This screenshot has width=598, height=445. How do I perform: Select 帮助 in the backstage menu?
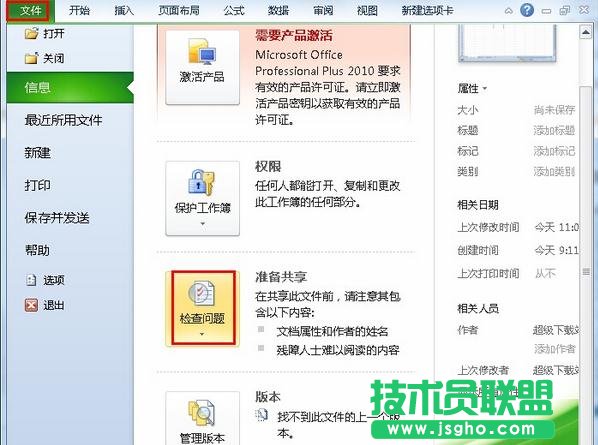coord(37,251)
